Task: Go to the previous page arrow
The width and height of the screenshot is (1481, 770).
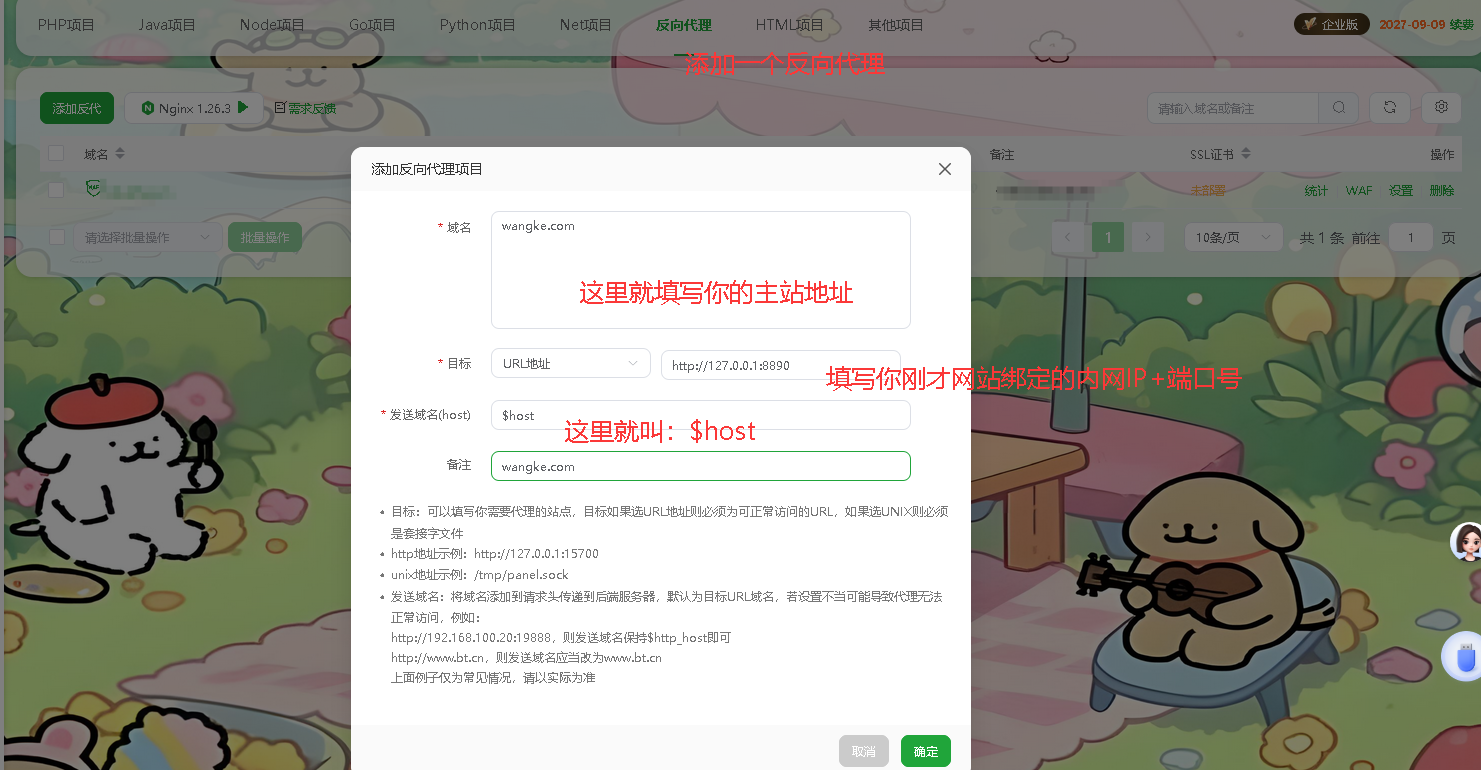Action: 1068,237
